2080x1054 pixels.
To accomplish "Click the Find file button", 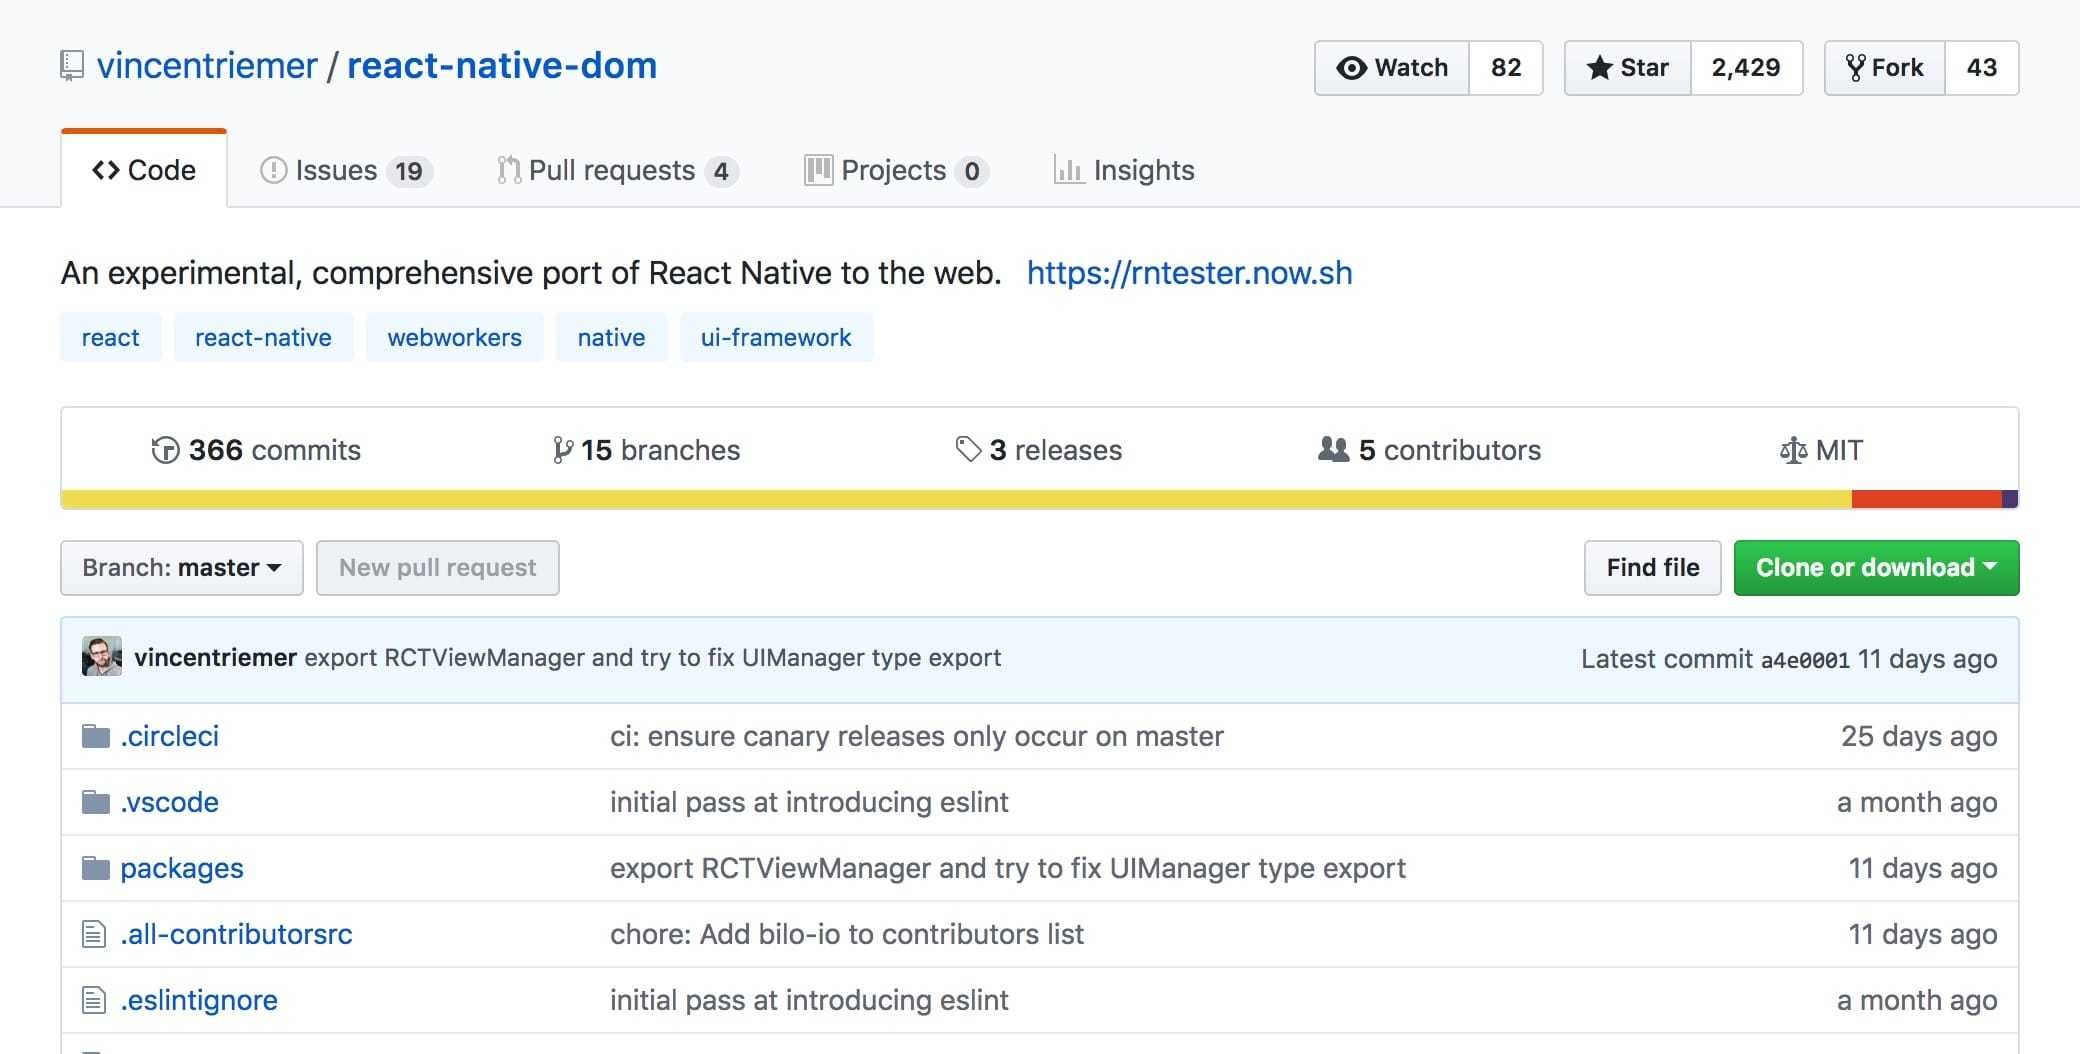I will (x=1652, y=568).
